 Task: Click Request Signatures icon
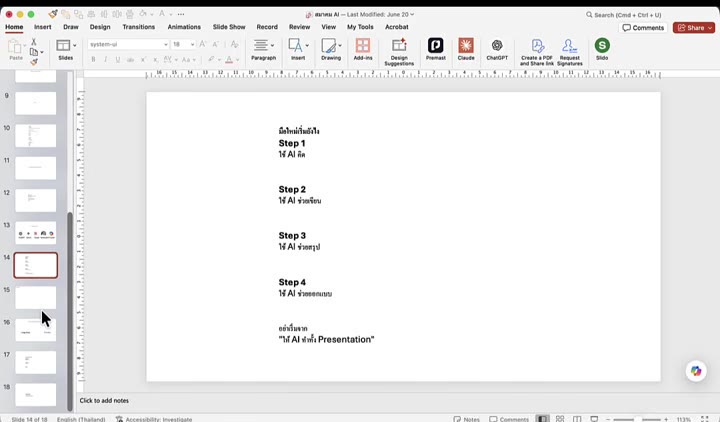pyautogui.click(x=569, y=46)
